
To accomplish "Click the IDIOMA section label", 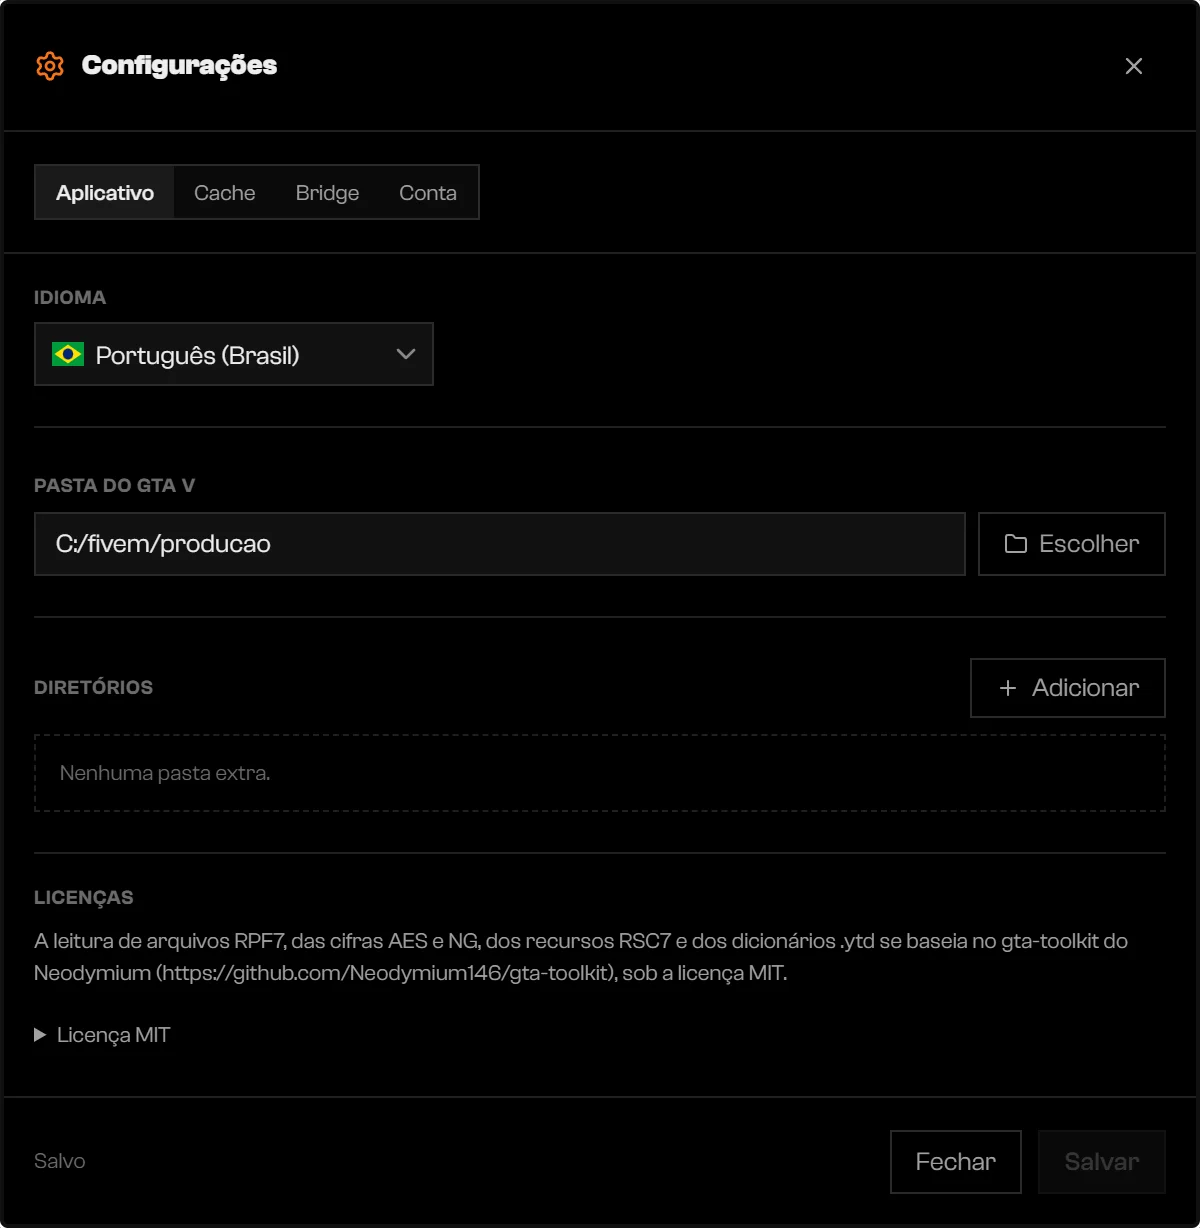I will pos(70,298).
